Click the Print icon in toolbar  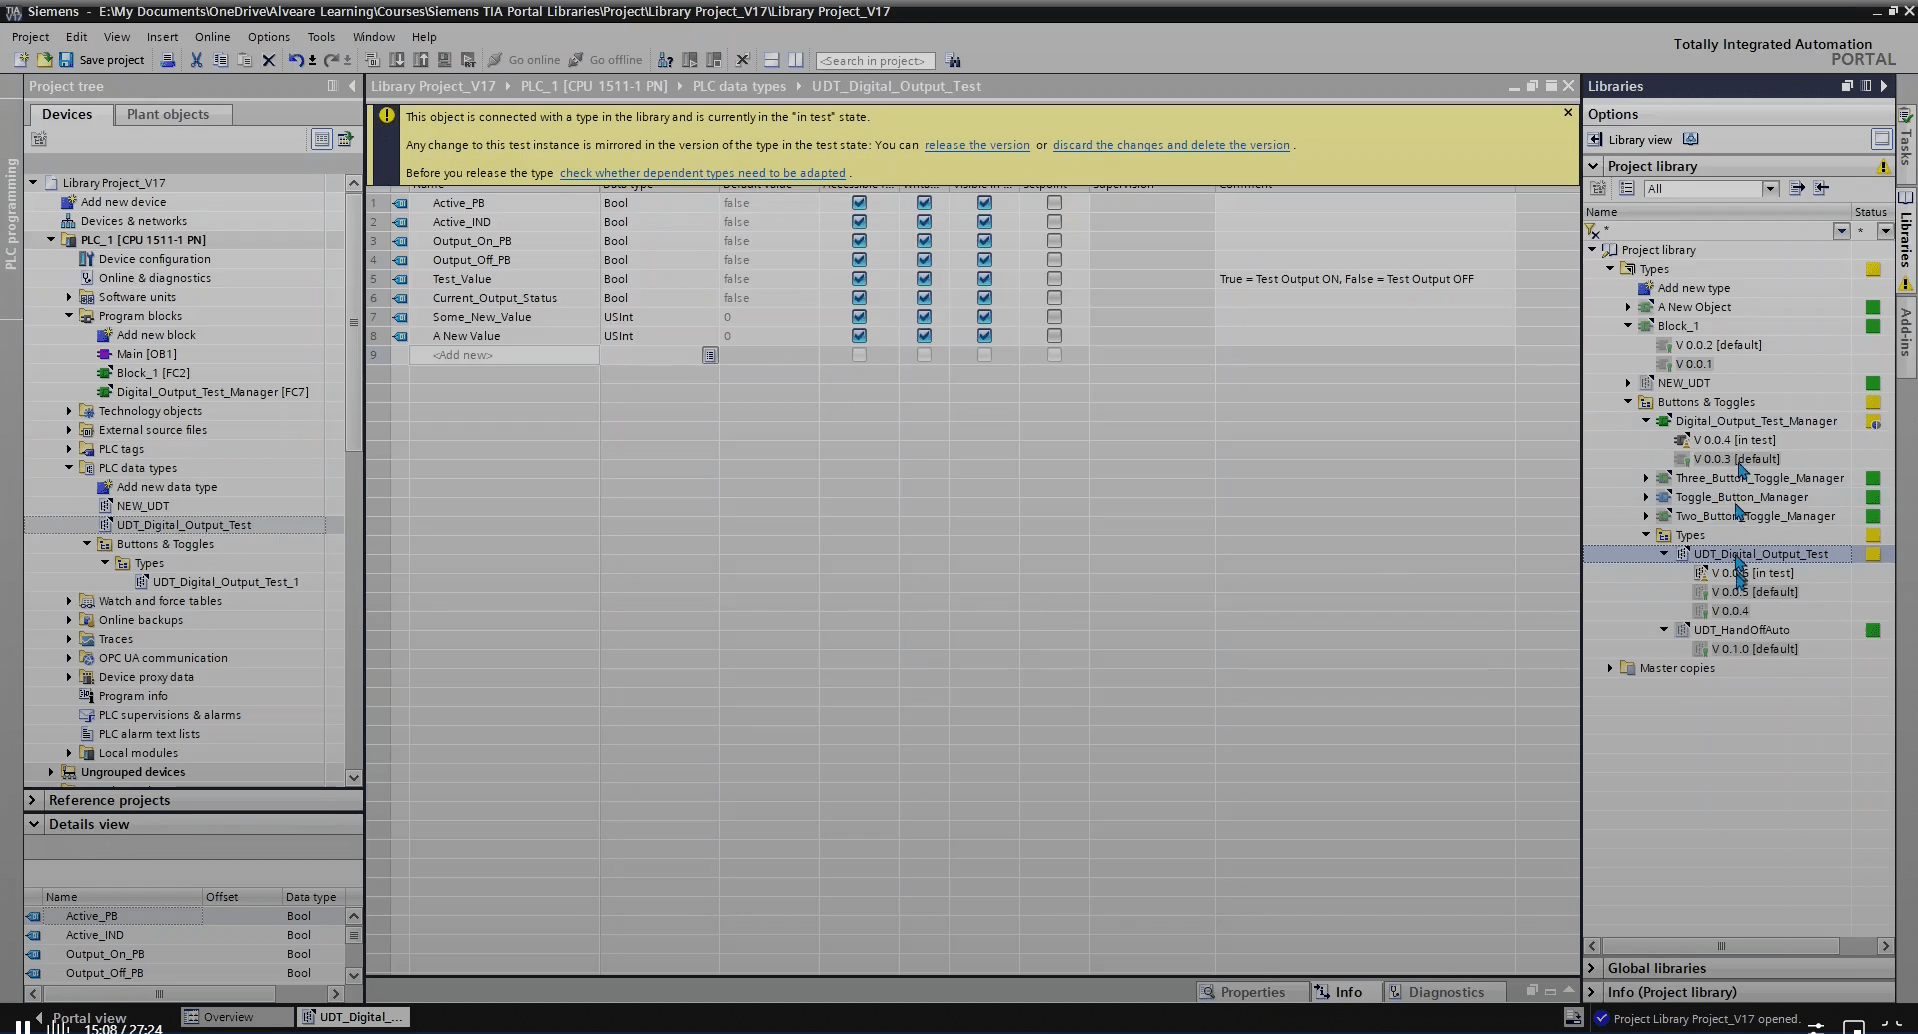[168, 60]
